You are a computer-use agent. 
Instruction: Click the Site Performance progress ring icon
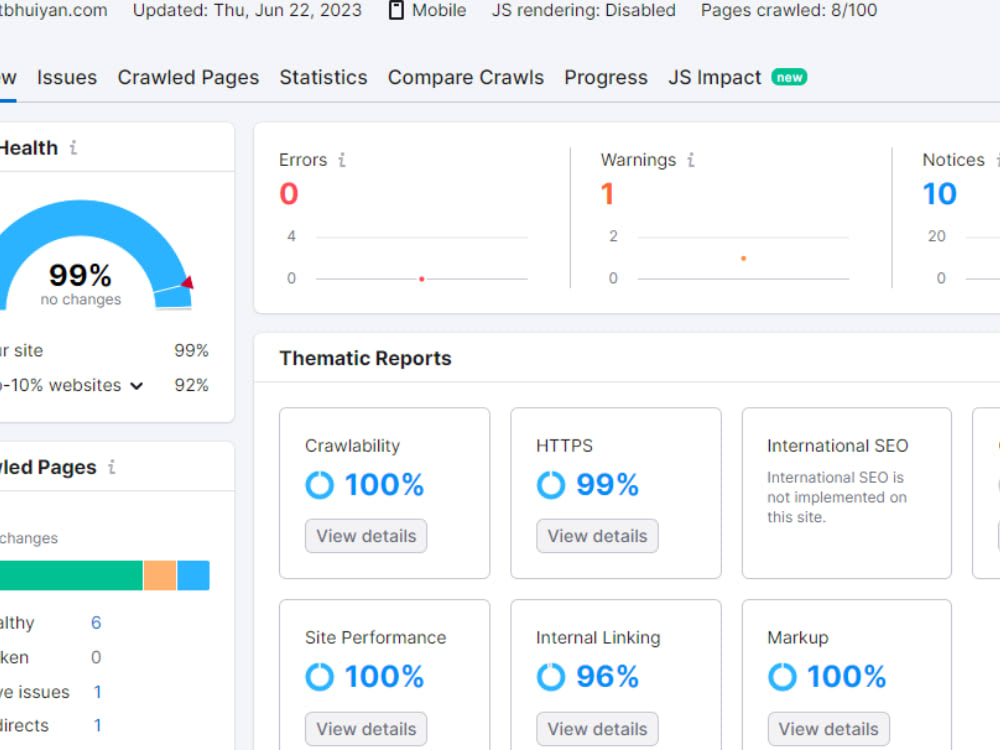[320, 677]
